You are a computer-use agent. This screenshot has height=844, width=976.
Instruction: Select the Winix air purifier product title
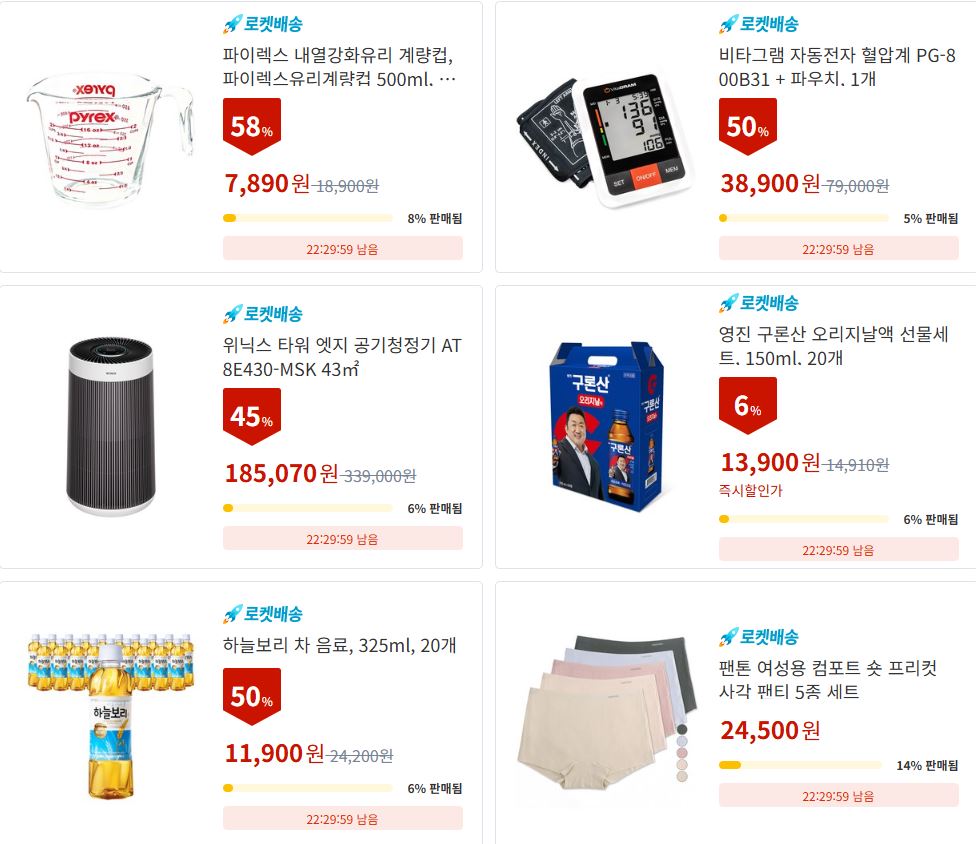pos(342,357)
